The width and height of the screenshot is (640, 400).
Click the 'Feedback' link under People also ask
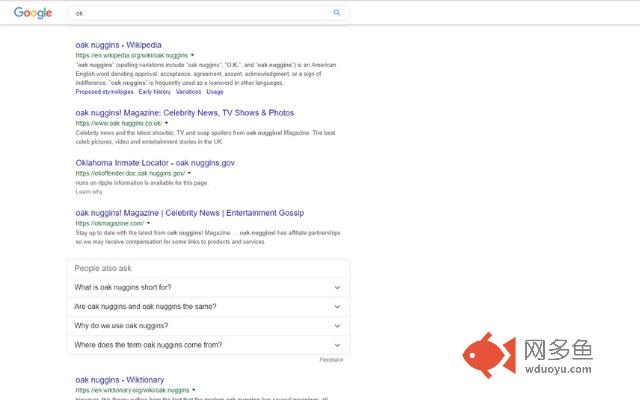click(x=331, y=360)
